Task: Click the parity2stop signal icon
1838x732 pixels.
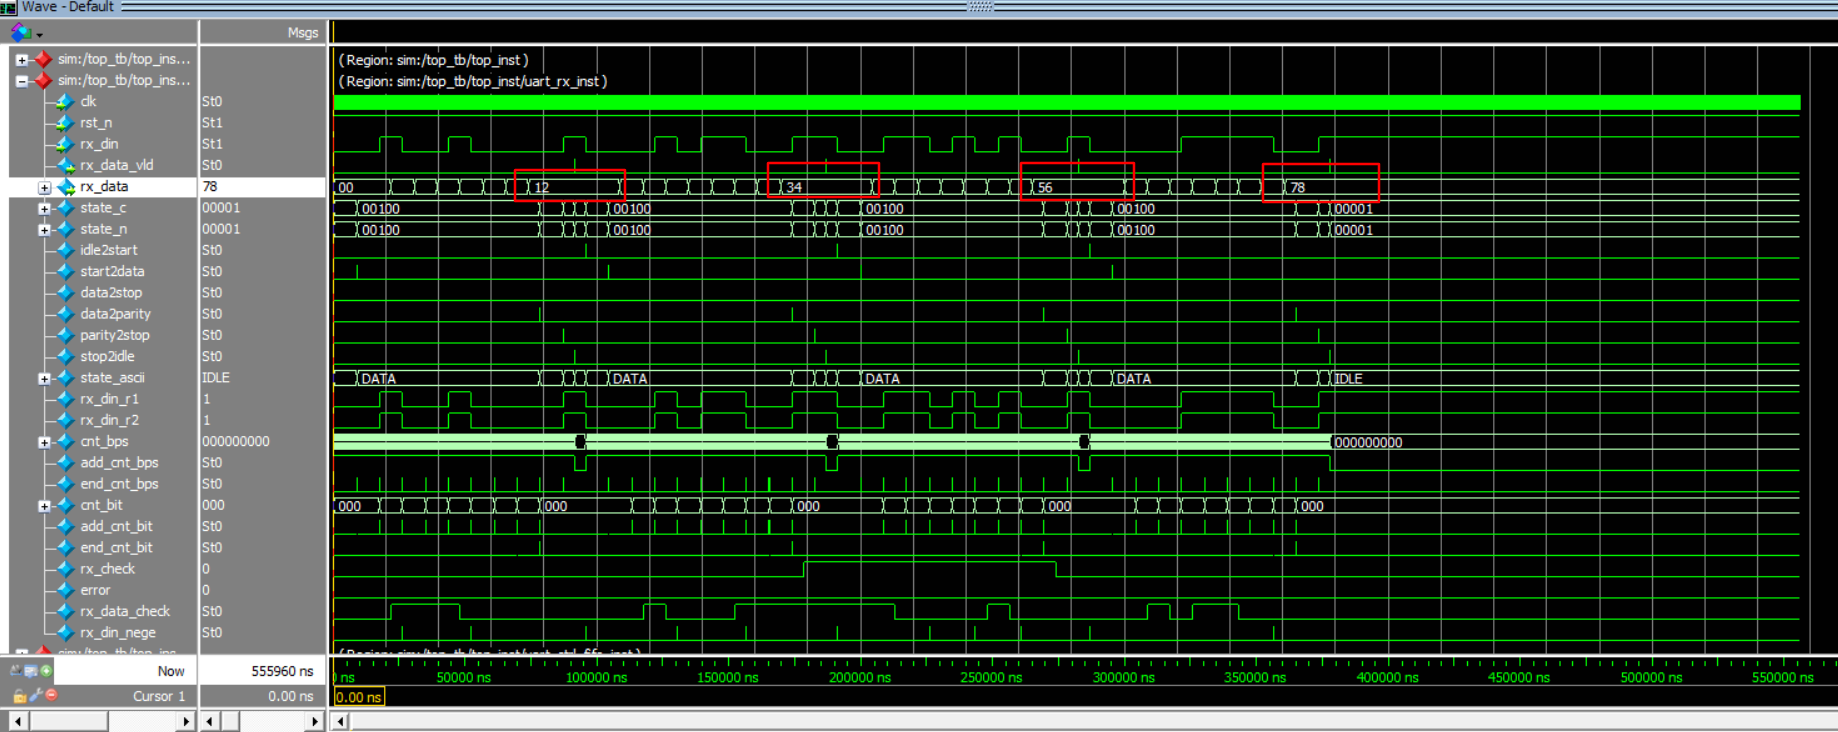Action: coord(65,335)
